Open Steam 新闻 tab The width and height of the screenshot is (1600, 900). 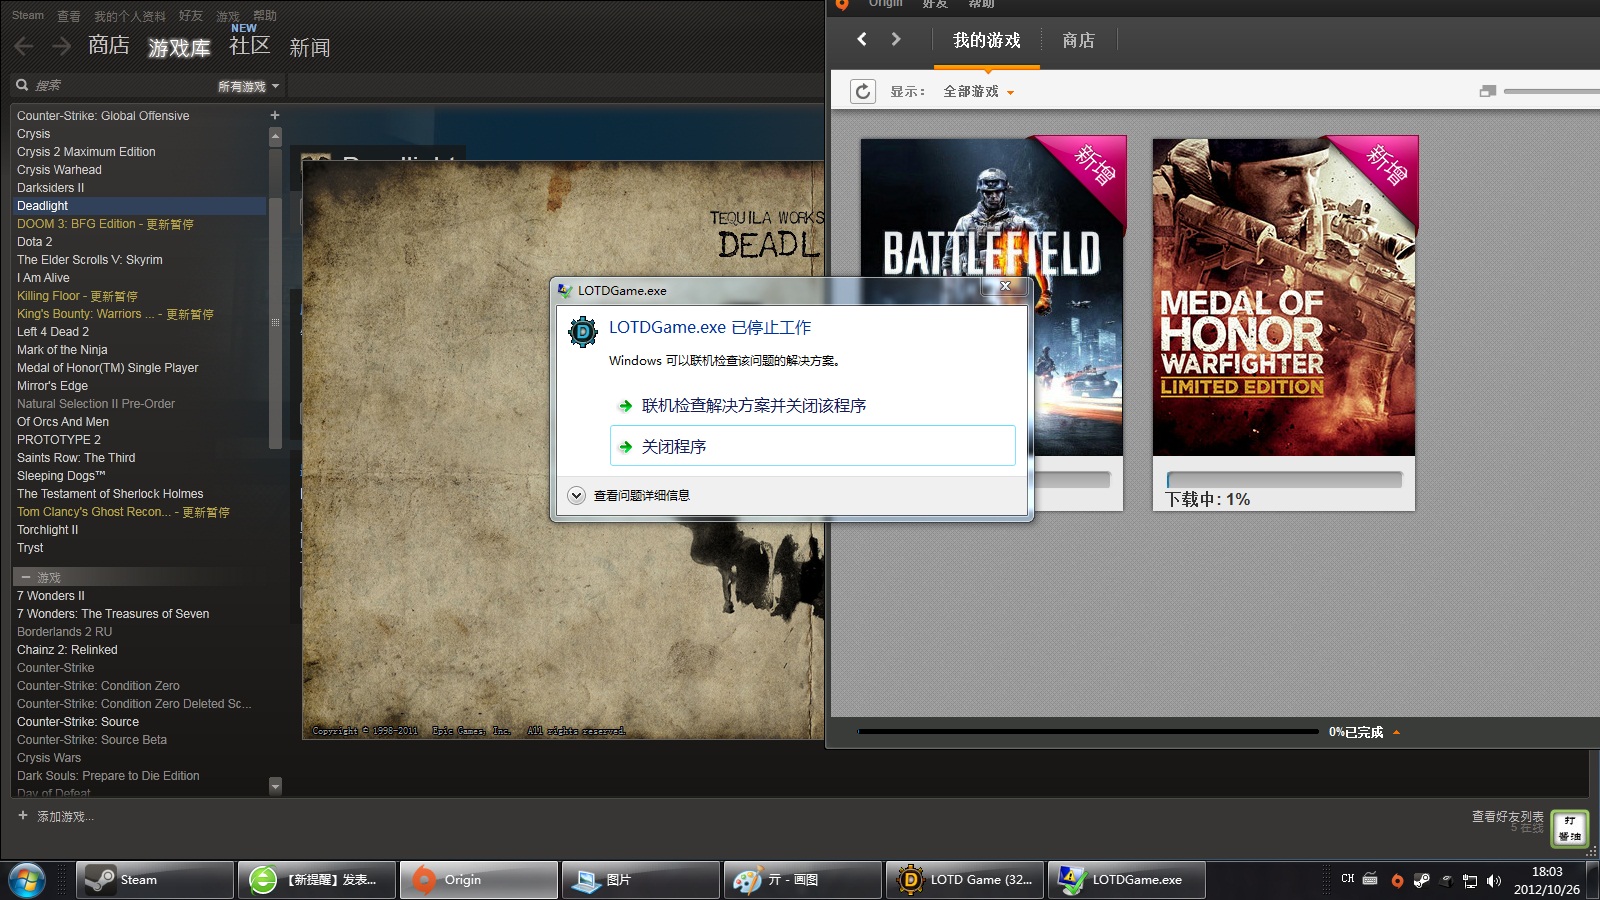[x=310, y=47]
